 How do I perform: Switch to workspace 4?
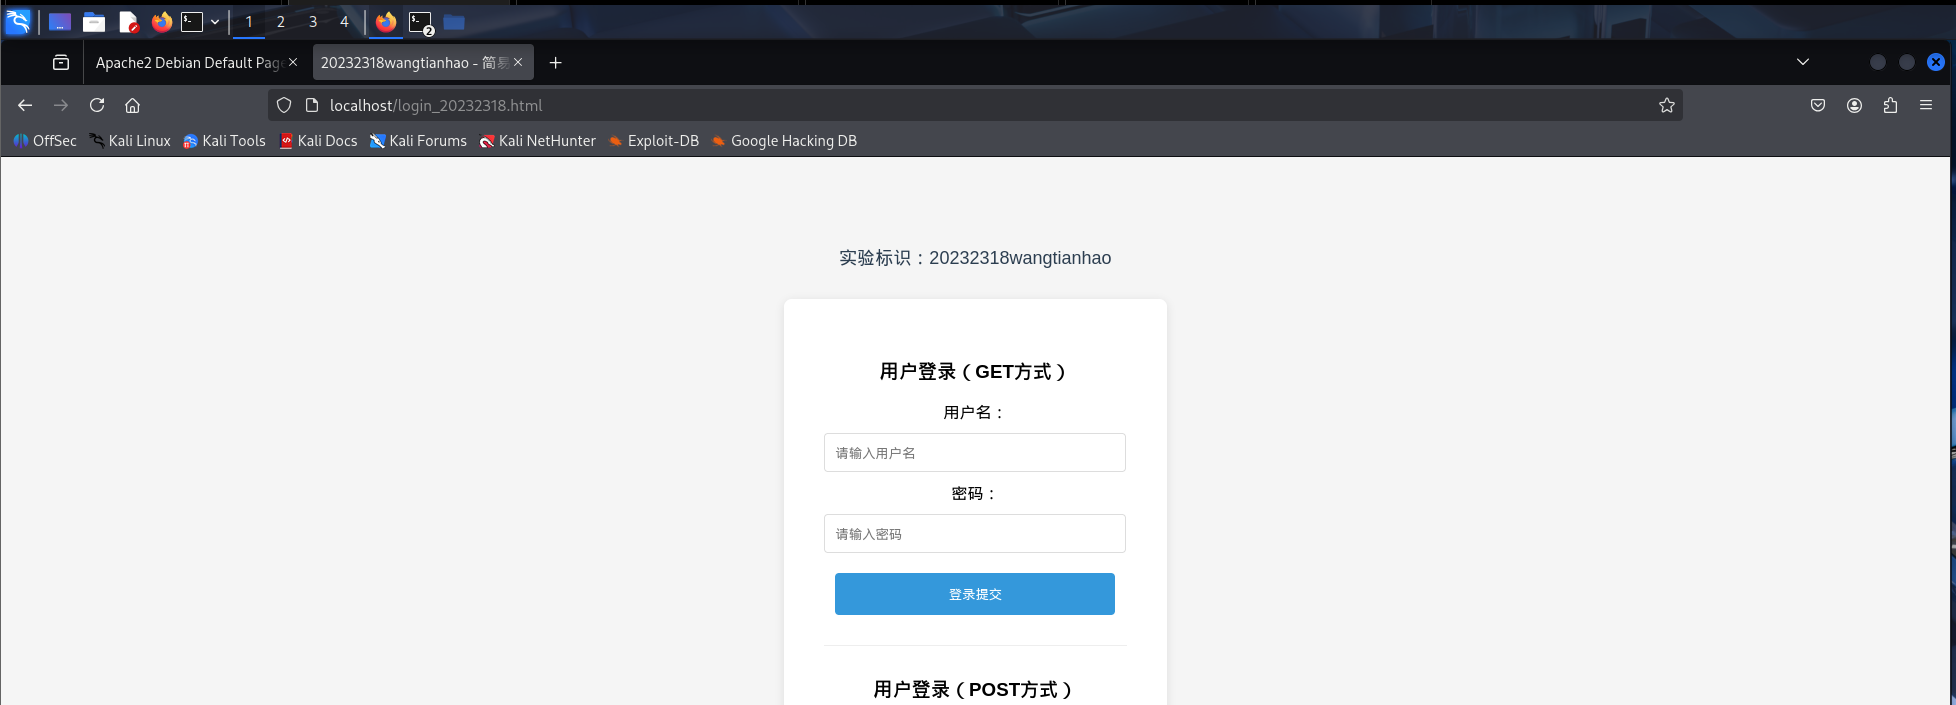[344, 21]
